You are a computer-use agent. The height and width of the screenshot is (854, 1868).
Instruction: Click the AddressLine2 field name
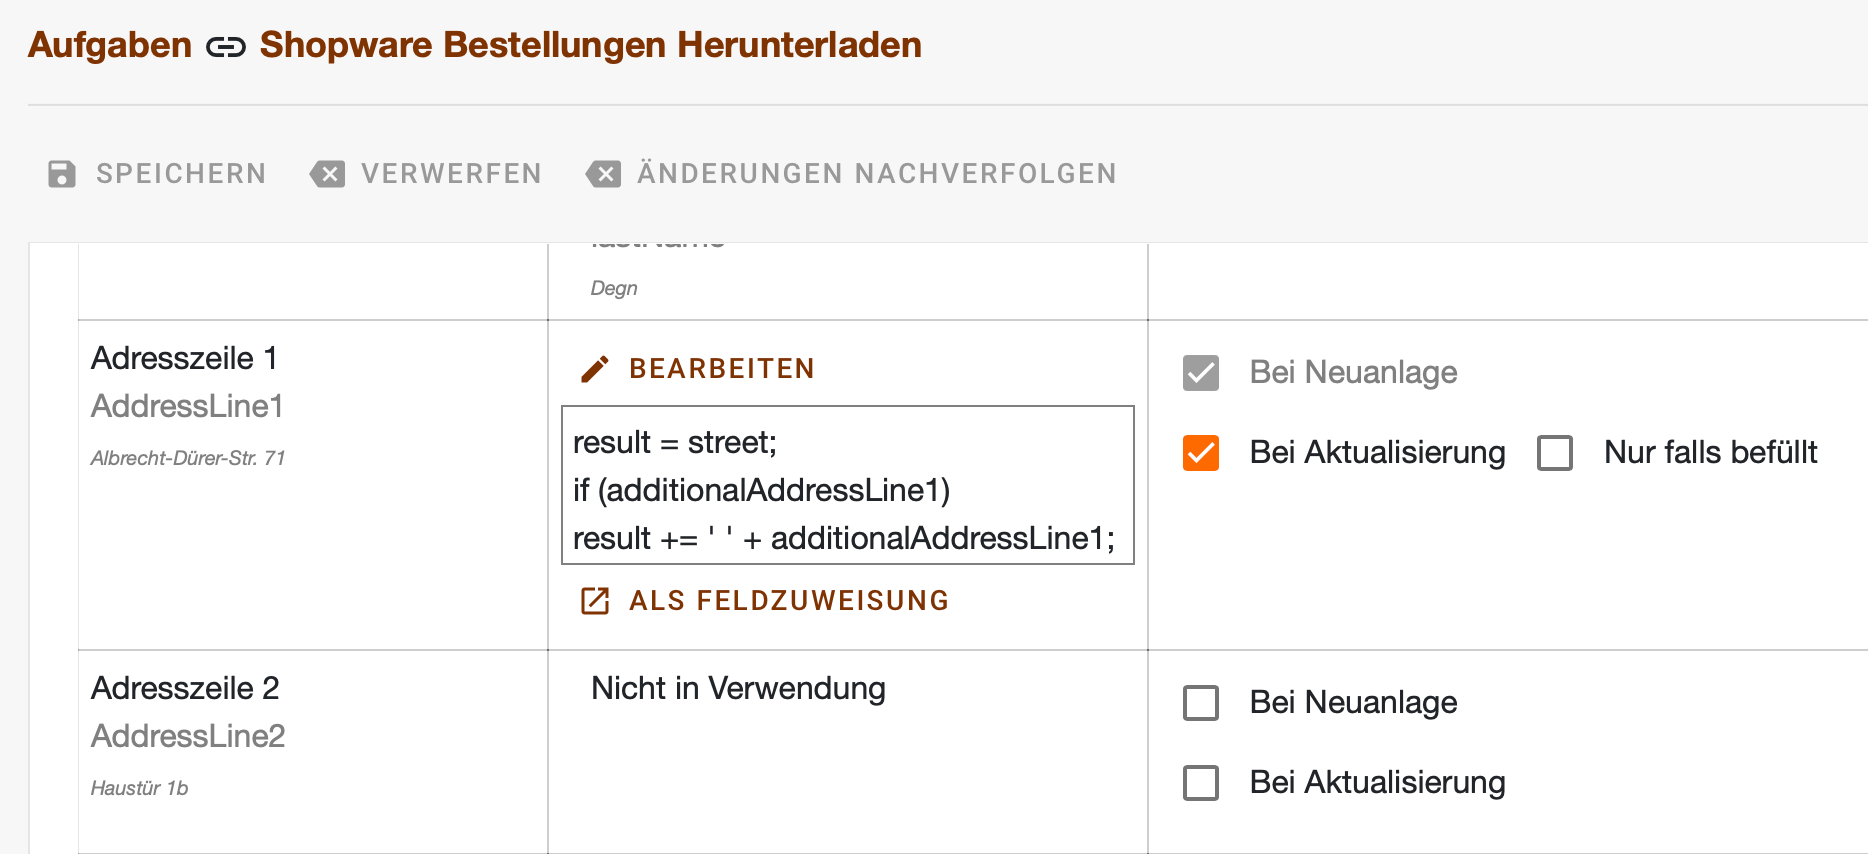point(188,736)
